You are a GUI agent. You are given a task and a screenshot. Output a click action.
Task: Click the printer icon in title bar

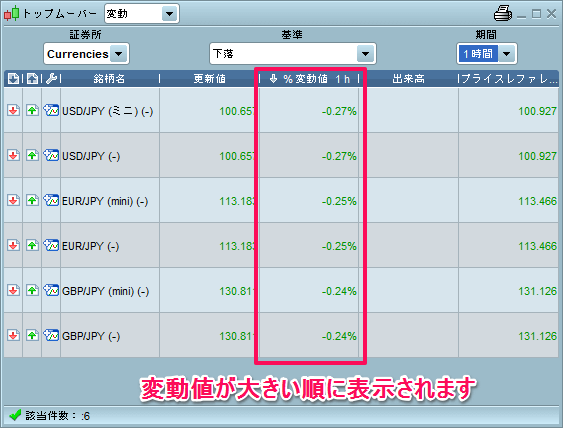[503, 13]
